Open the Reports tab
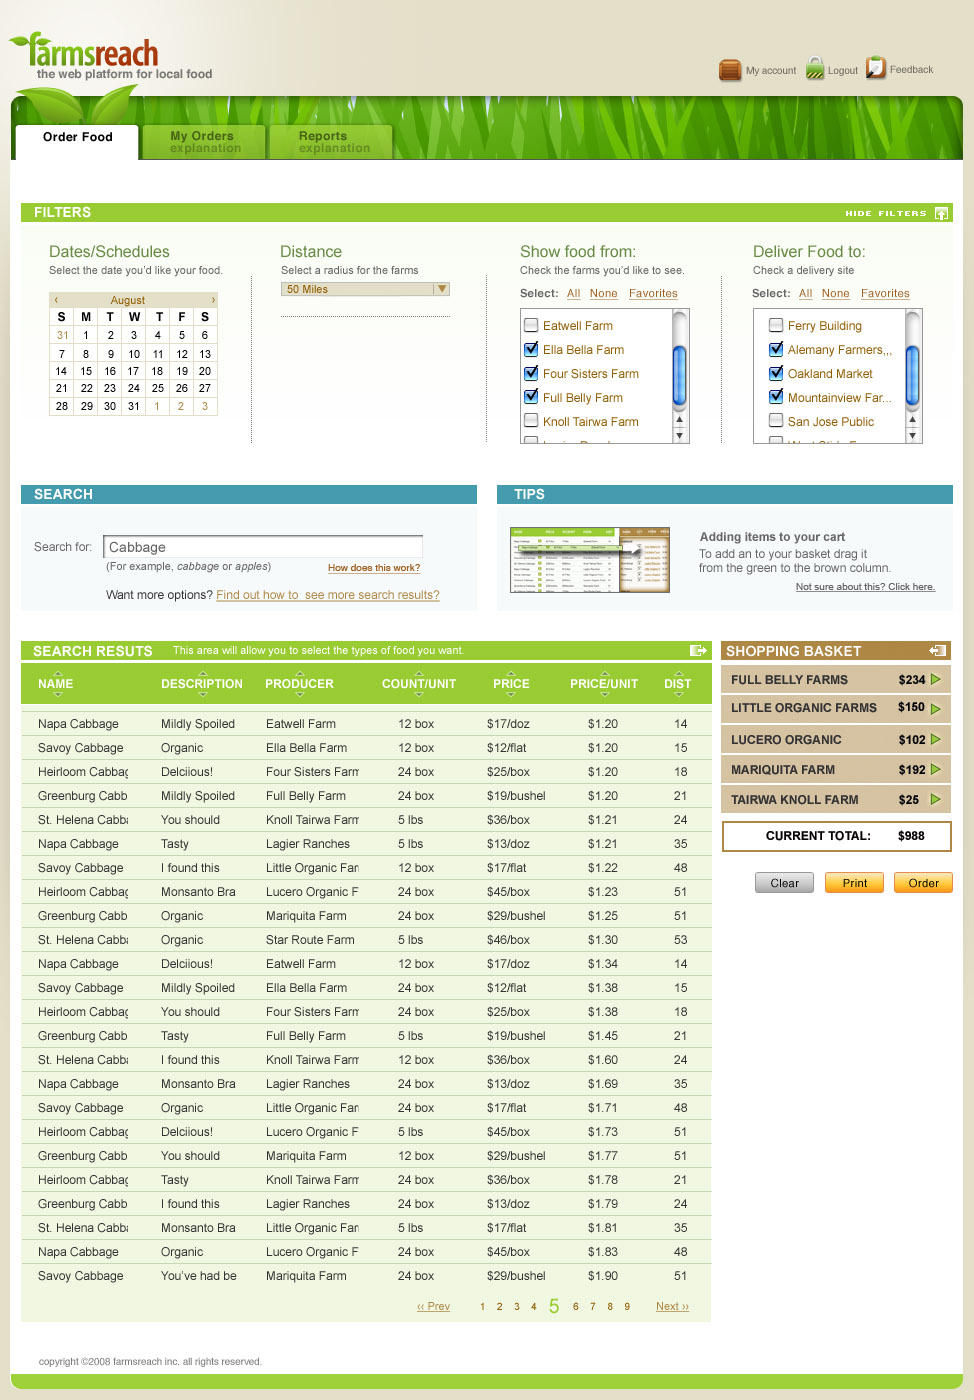The image size is (974, 1400). click(x=331, y=142)
